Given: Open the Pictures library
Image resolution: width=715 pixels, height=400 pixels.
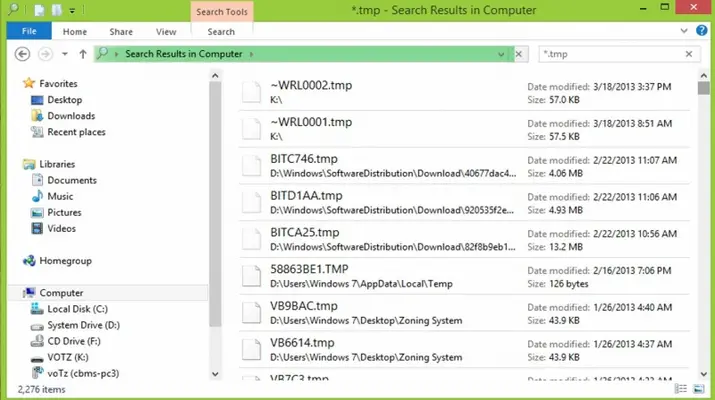Looking at the screenshot, I should (64, 213).
